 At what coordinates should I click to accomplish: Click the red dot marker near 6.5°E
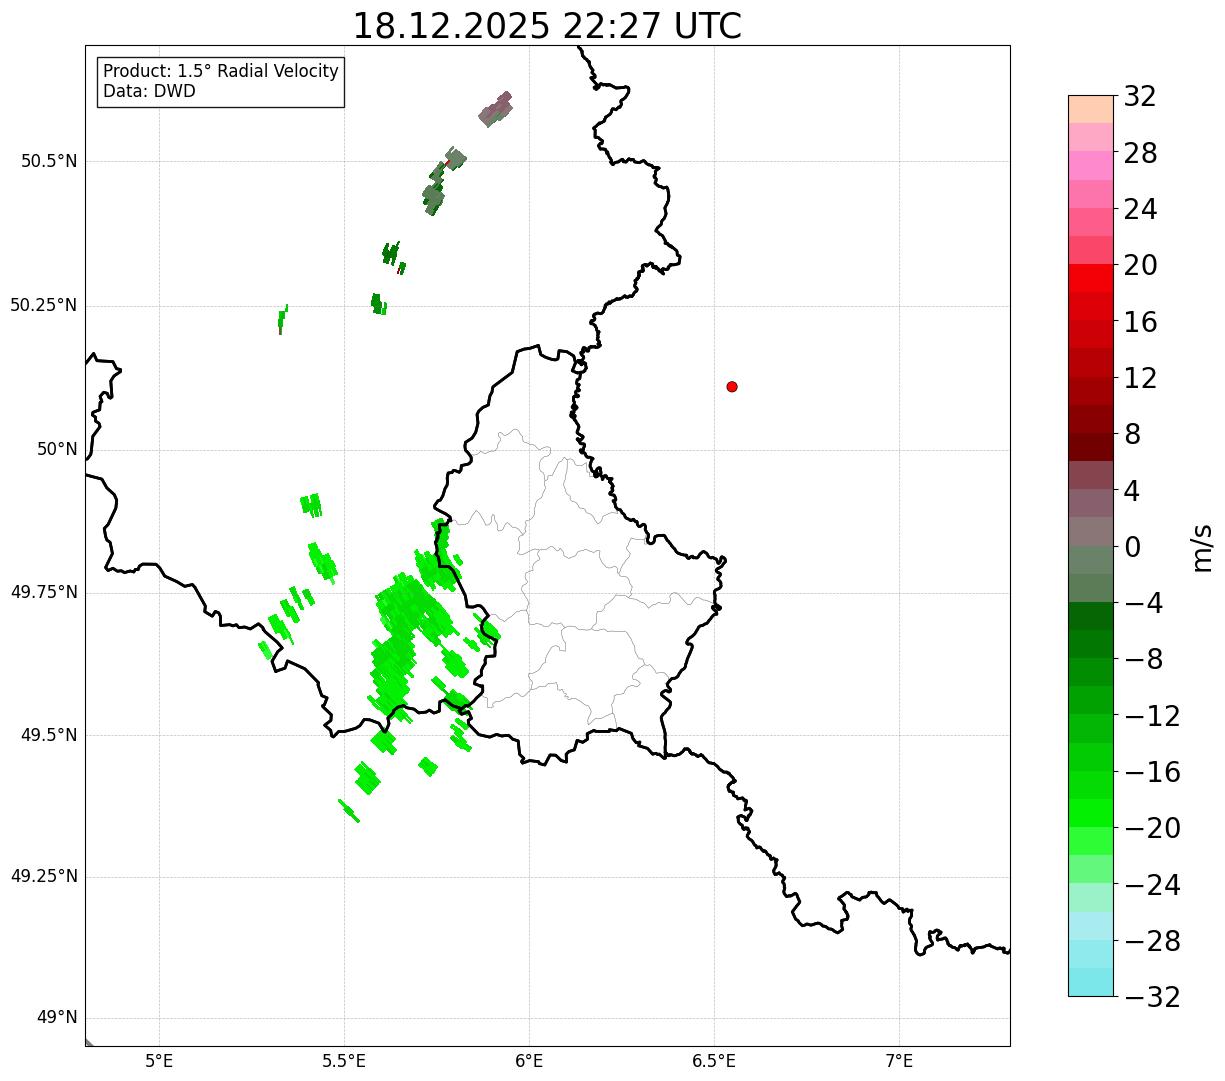(732, 386)
